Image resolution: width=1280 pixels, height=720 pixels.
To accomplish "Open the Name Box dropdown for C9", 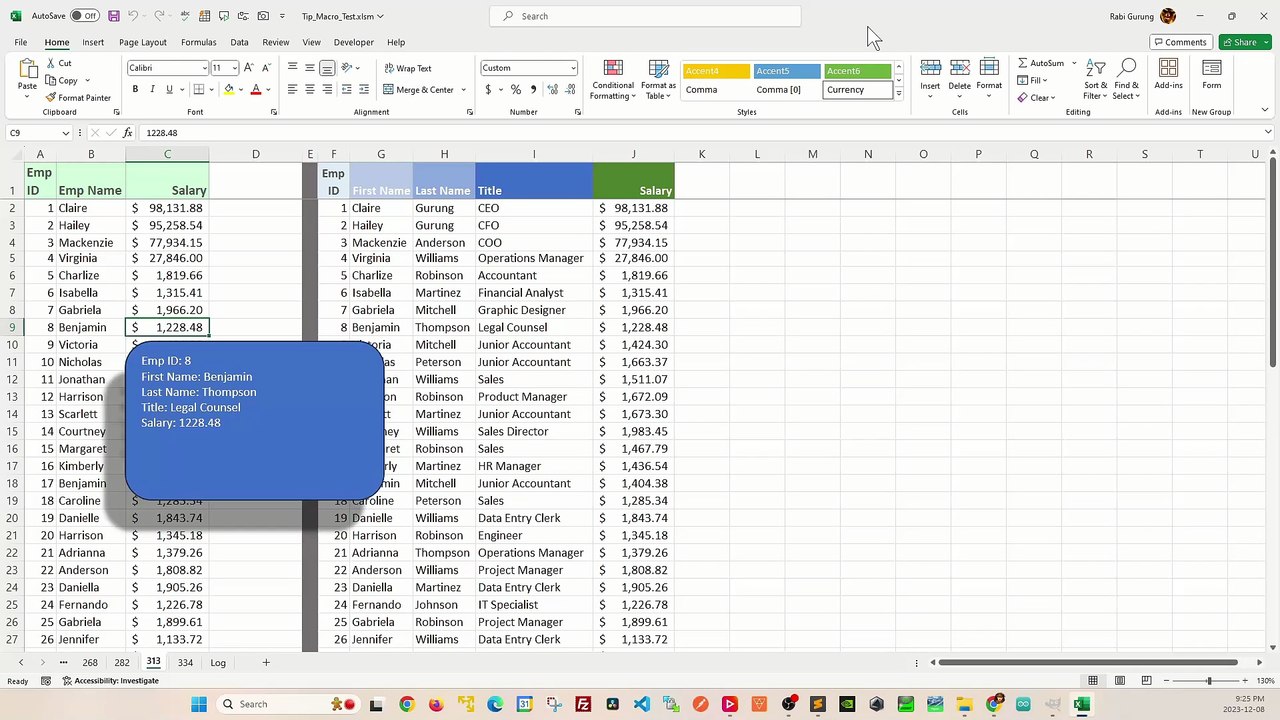I will click(66, 133).
